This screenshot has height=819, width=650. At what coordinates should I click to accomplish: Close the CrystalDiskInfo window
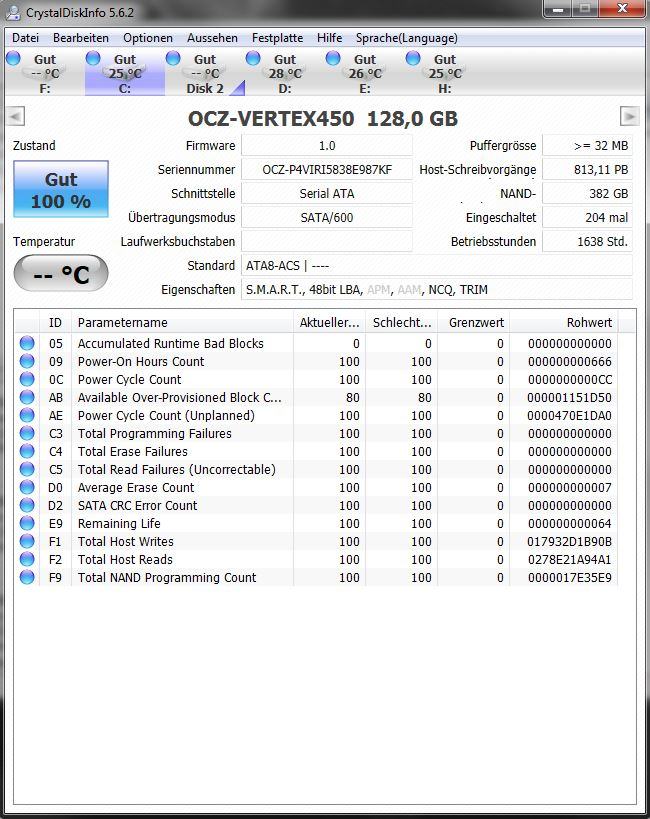(x=622, y=9)
